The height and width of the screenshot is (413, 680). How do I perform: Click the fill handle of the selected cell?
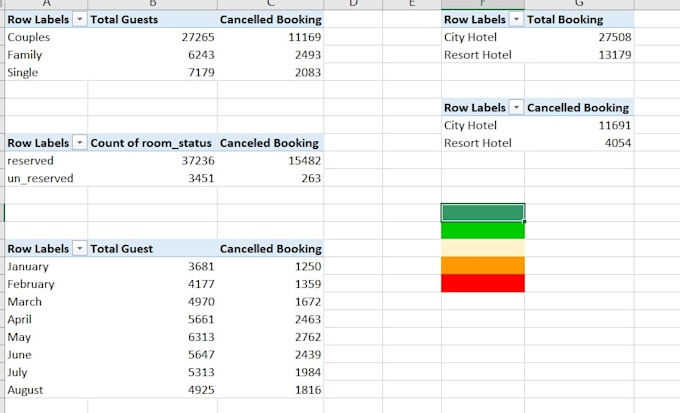(x=524, y=221)
